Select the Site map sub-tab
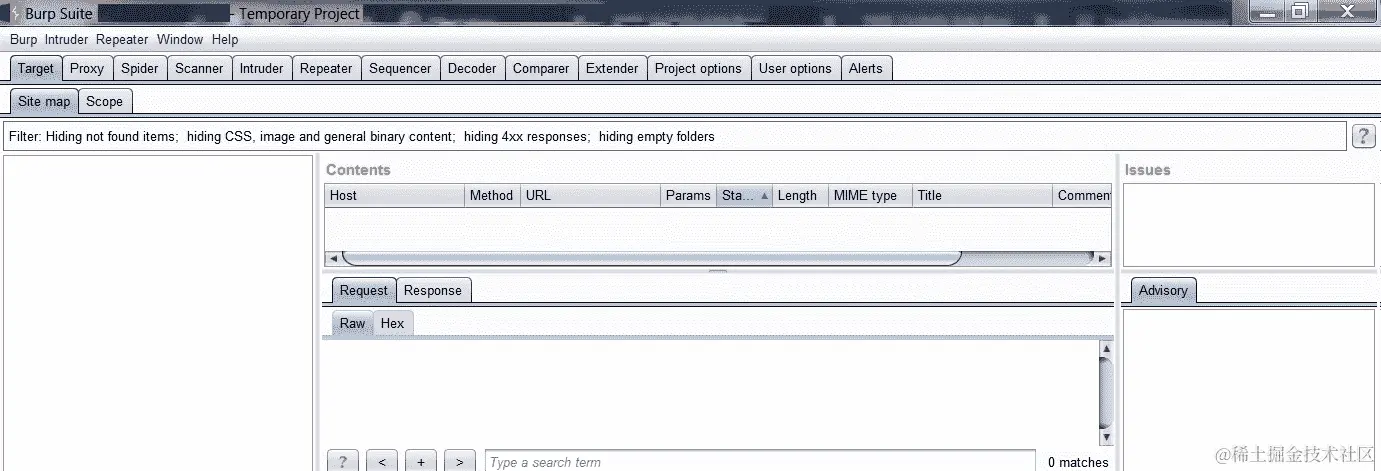This screenshot has width=1381, height=471. click(44, 101)
